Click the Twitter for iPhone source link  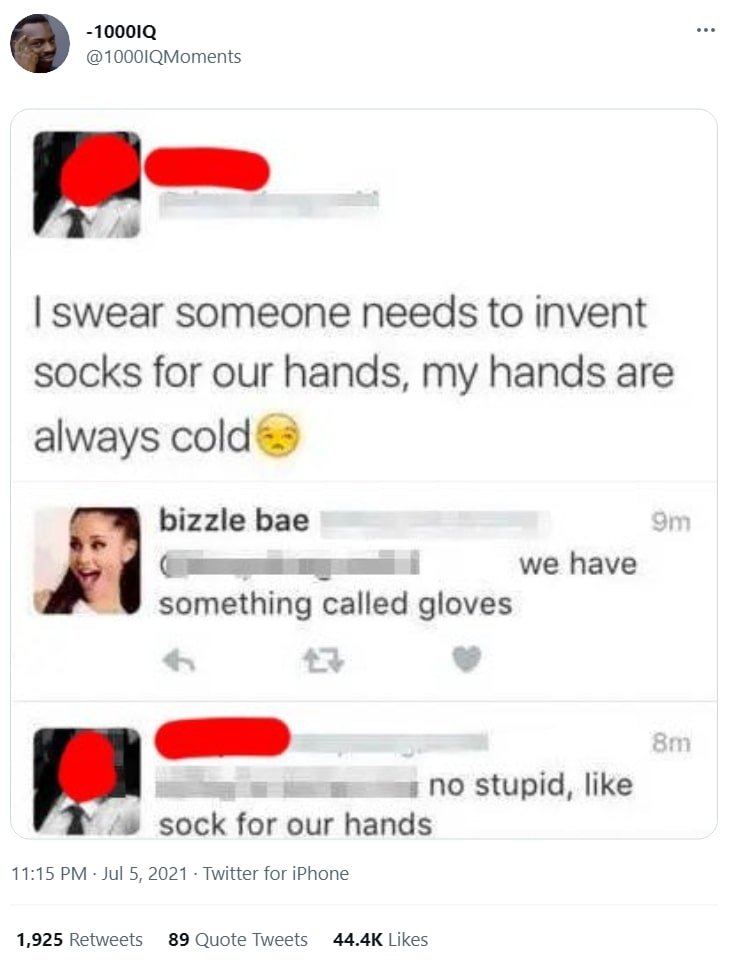point(276,873)
